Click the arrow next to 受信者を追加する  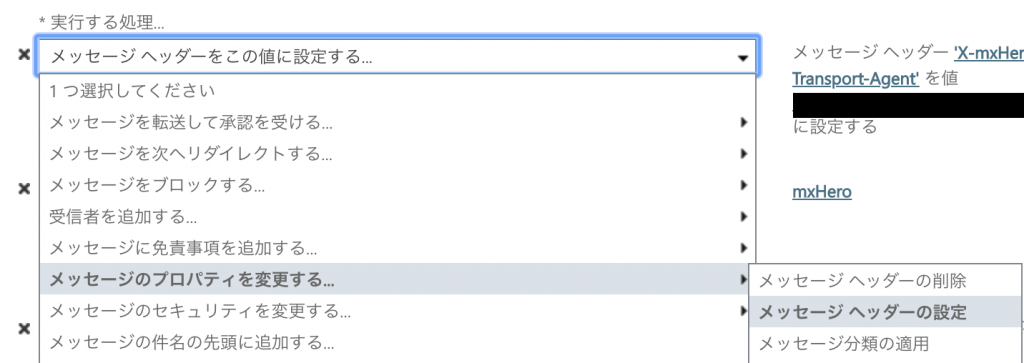tap(743, 216)
